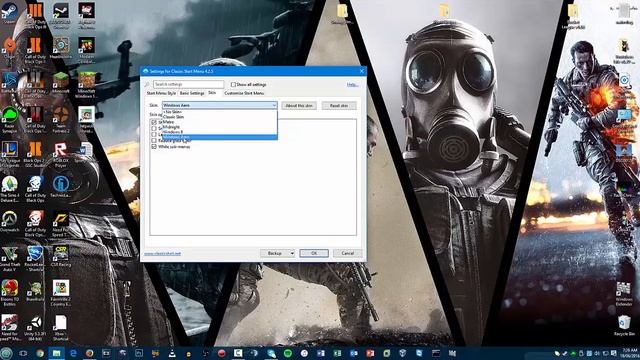Select the Technic Launcher desktop icon
Viewport: 640px width, 360px height.
point(60,187)
